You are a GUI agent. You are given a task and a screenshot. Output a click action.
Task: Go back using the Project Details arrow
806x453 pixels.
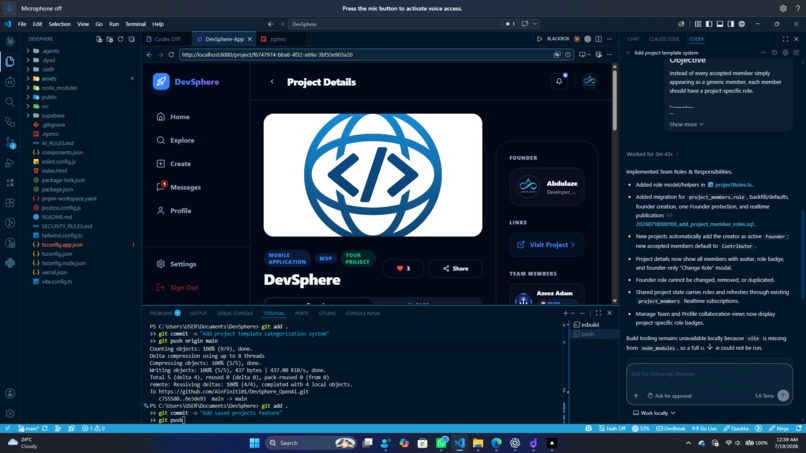272,82
